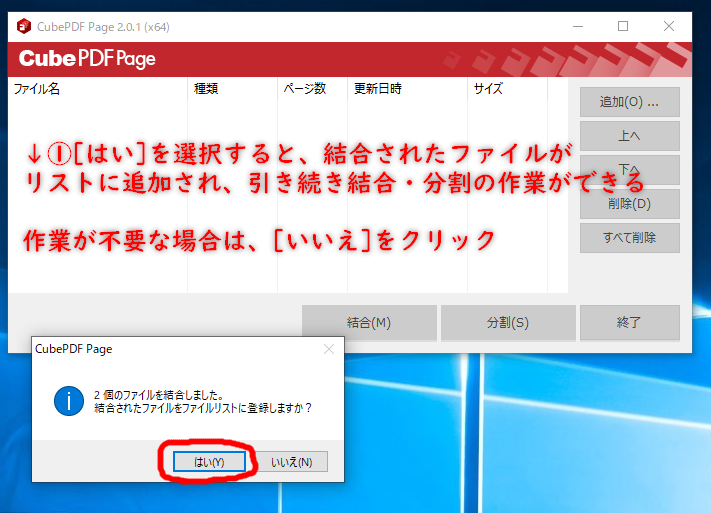Click the 終了 exit button
The image size is (711, 513).
click(629, 322)
